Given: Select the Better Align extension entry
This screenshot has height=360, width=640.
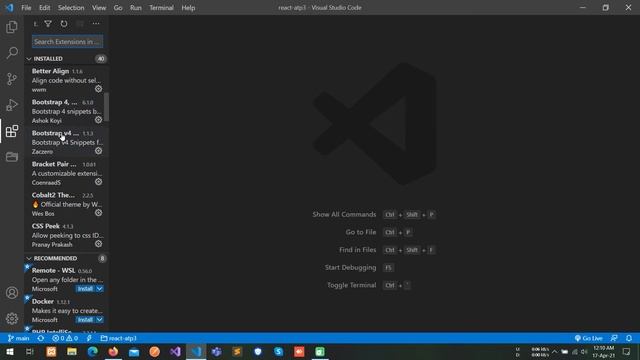Looking at the screenshot, I should (x=67, y=80).
